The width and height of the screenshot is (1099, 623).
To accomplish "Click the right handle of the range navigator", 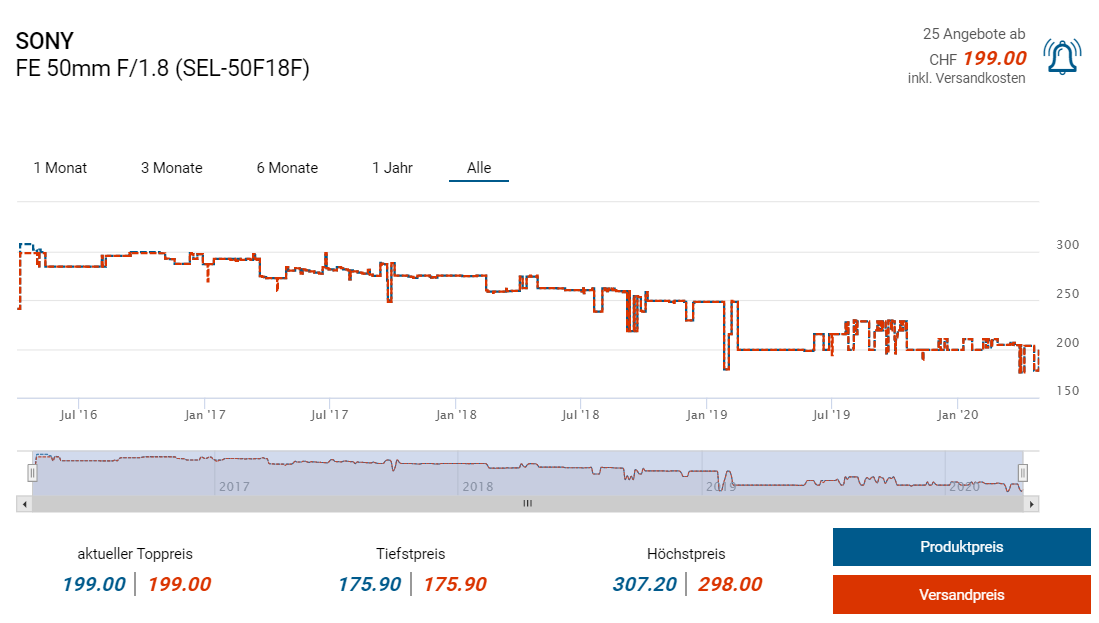I will click(1022, 472).
